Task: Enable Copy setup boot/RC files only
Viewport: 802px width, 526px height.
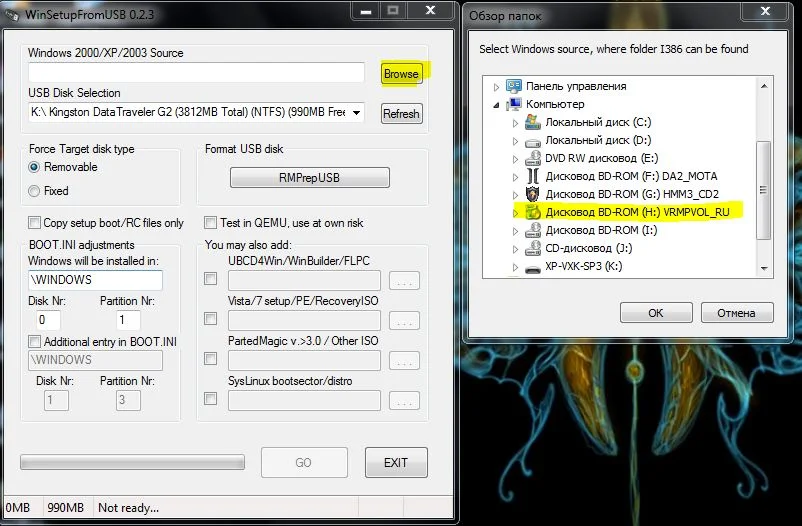Action: pos(34,223)
